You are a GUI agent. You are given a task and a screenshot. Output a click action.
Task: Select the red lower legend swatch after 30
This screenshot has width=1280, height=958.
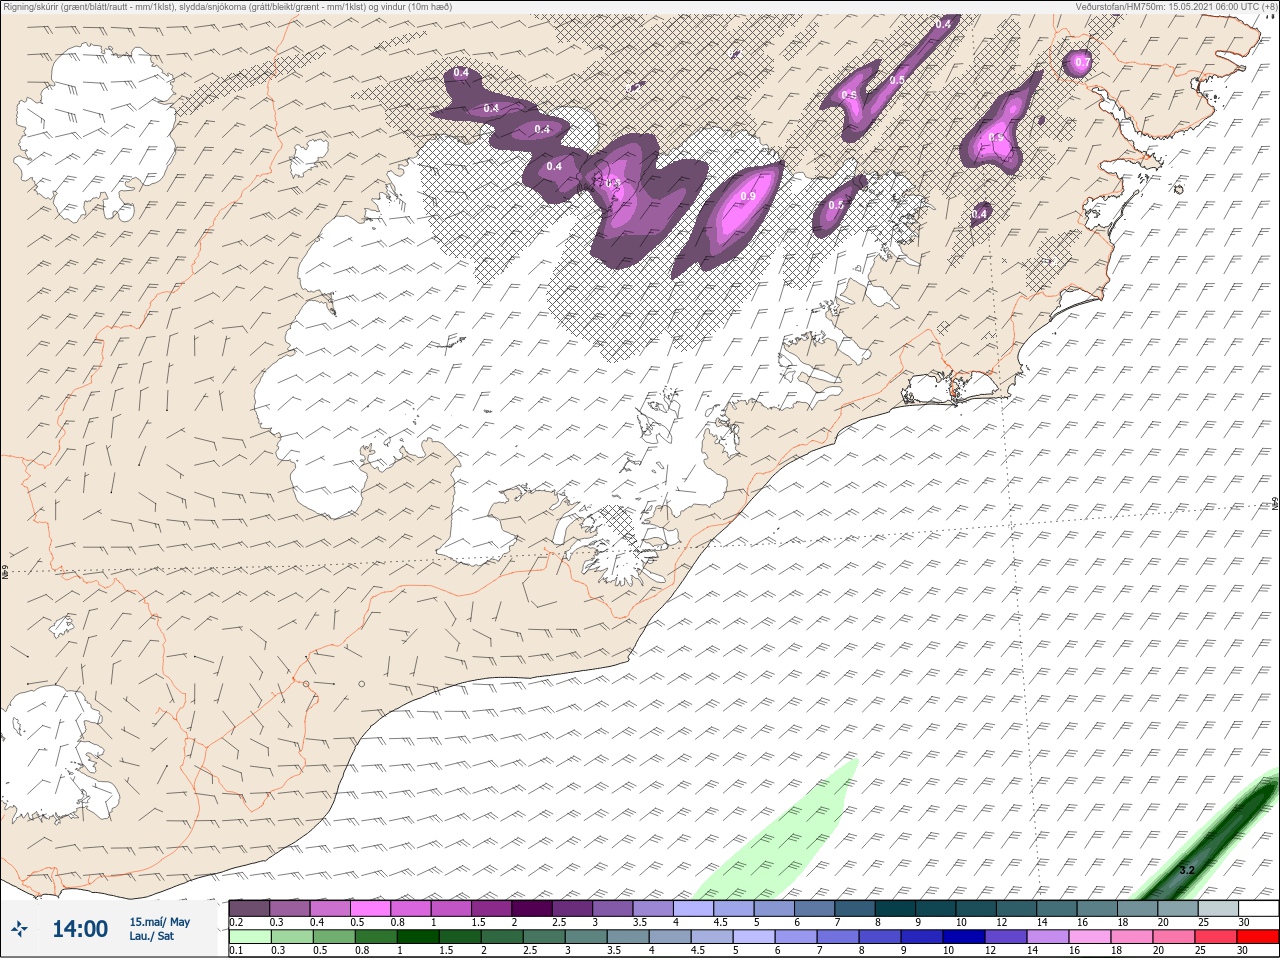[x=1258, y=937]
